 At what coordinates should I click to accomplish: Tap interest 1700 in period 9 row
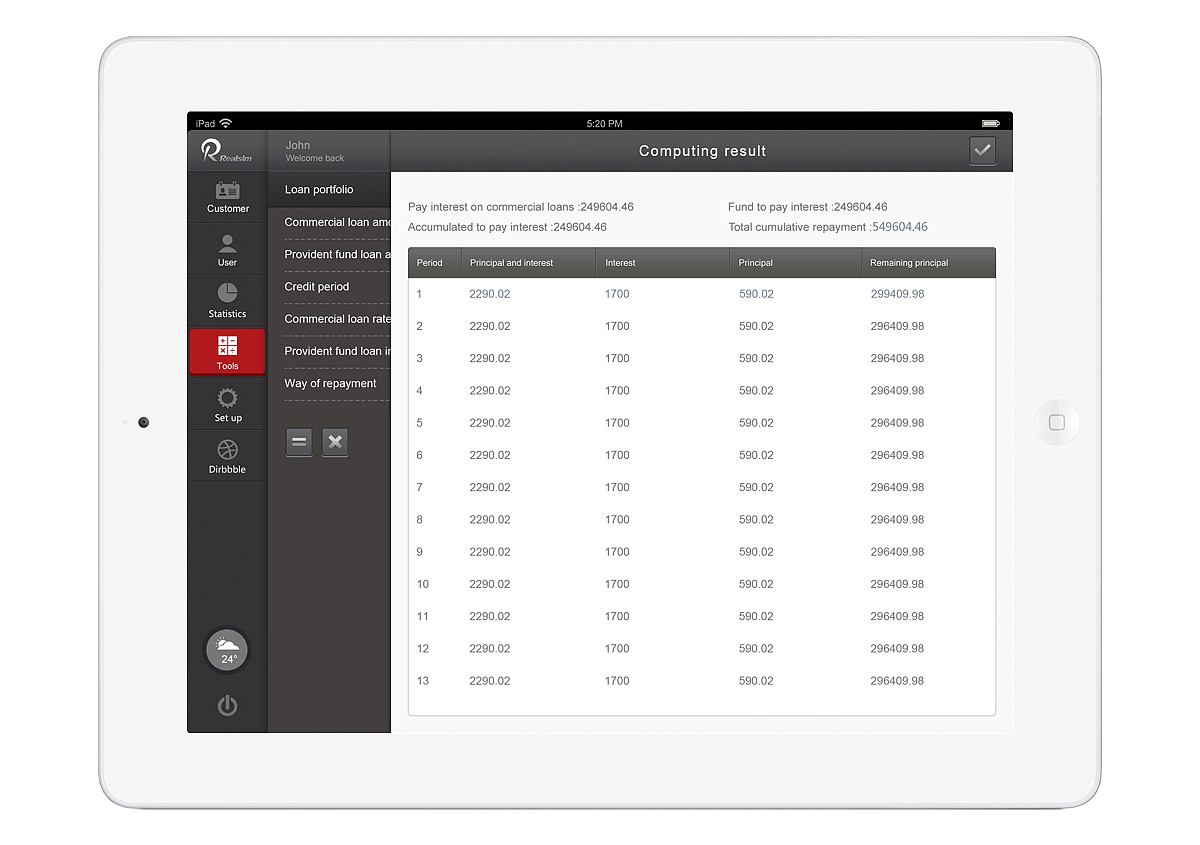point(617,552)
